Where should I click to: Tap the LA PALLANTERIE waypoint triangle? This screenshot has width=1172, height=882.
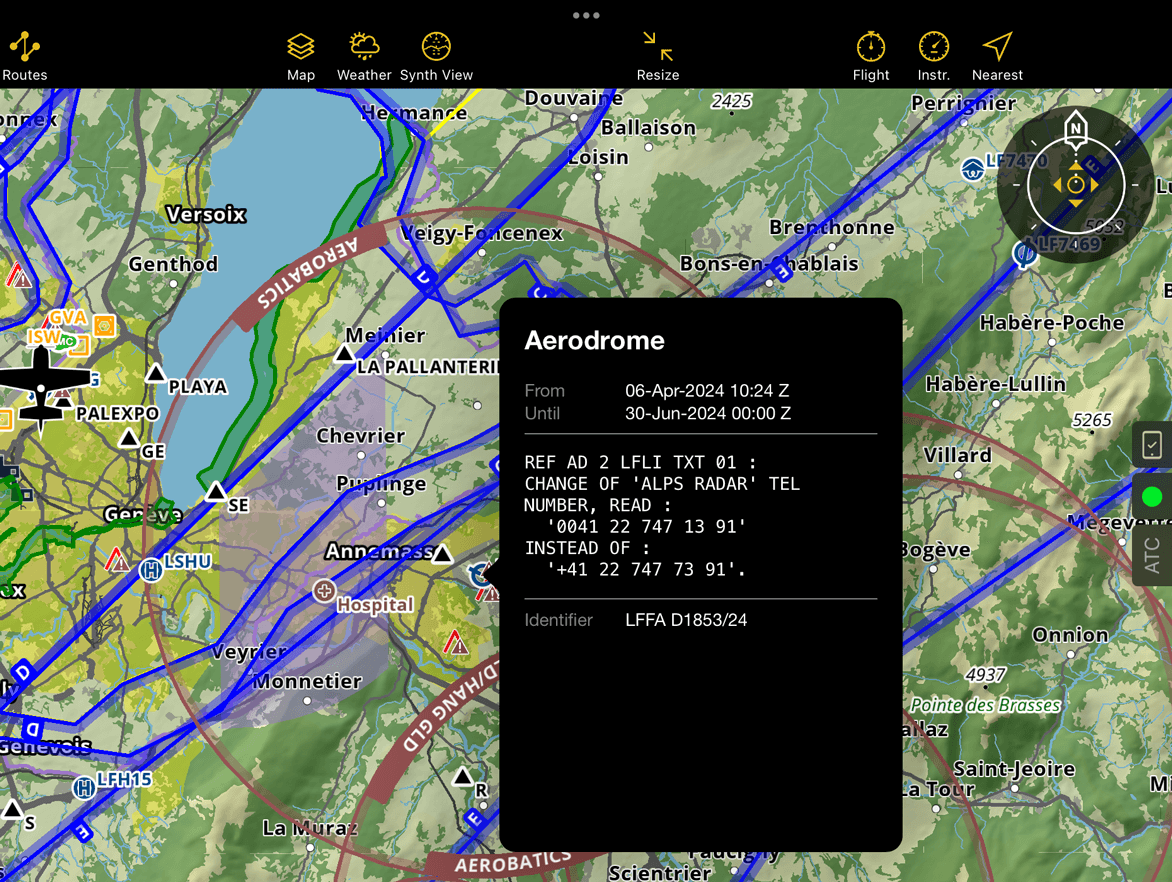344,353
